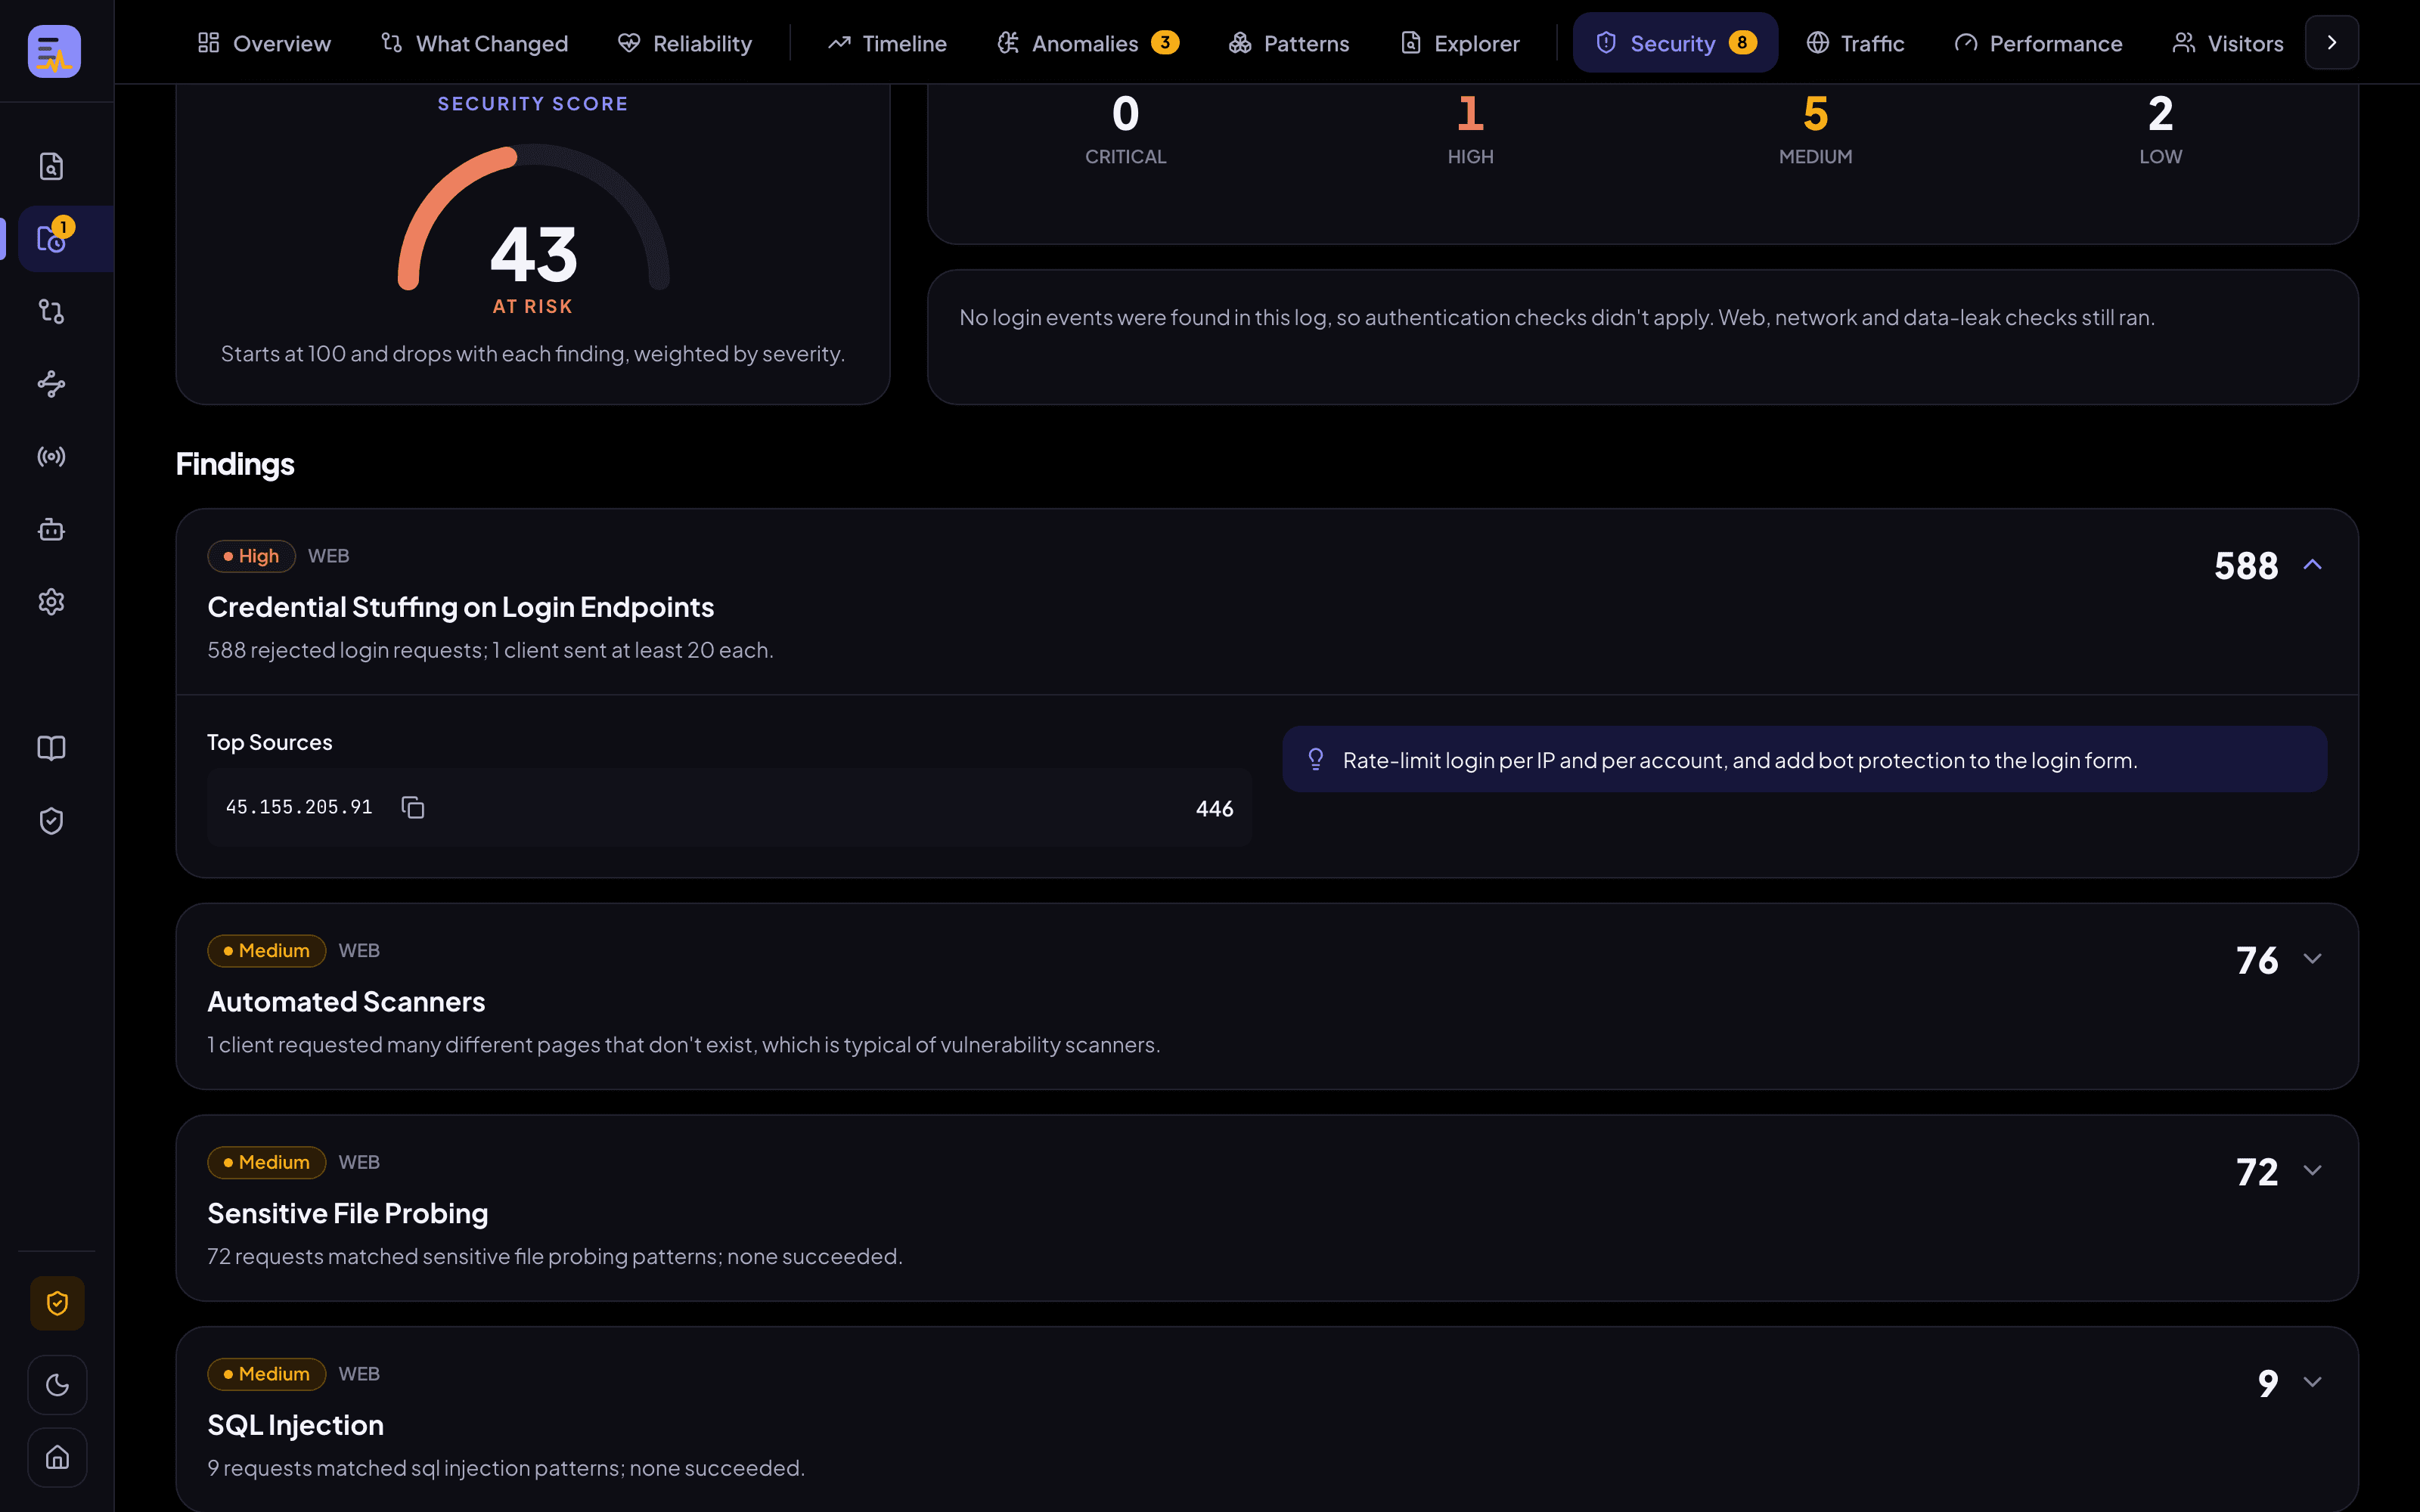Click the Low severity count
This screenshot has width=2420, height=1512.
click(x=2160, y=114)
